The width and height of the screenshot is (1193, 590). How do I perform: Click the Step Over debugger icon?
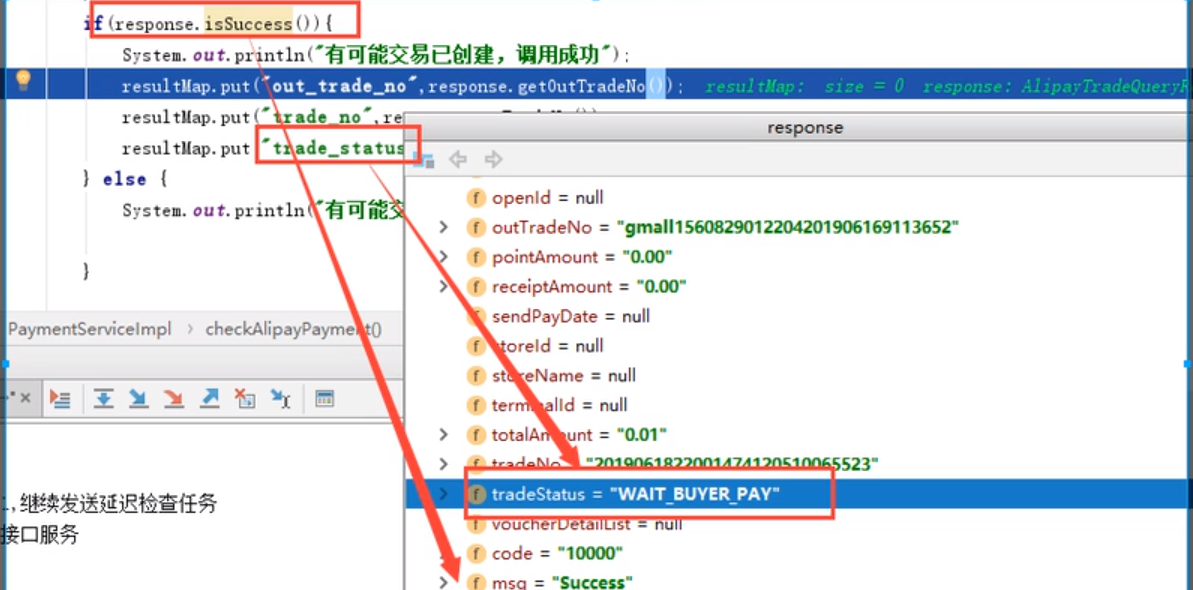(103, 398)
